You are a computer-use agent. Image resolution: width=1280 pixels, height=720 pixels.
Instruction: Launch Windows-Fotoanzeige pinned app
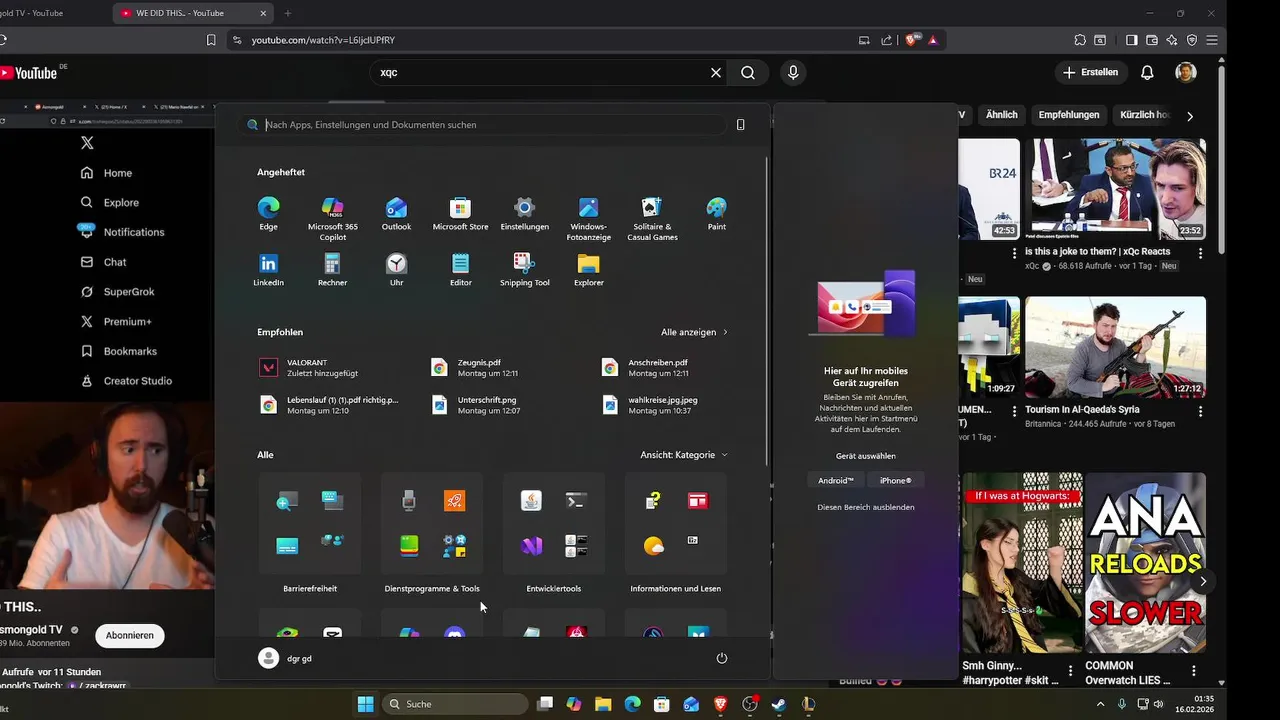[x=588, y=218]
